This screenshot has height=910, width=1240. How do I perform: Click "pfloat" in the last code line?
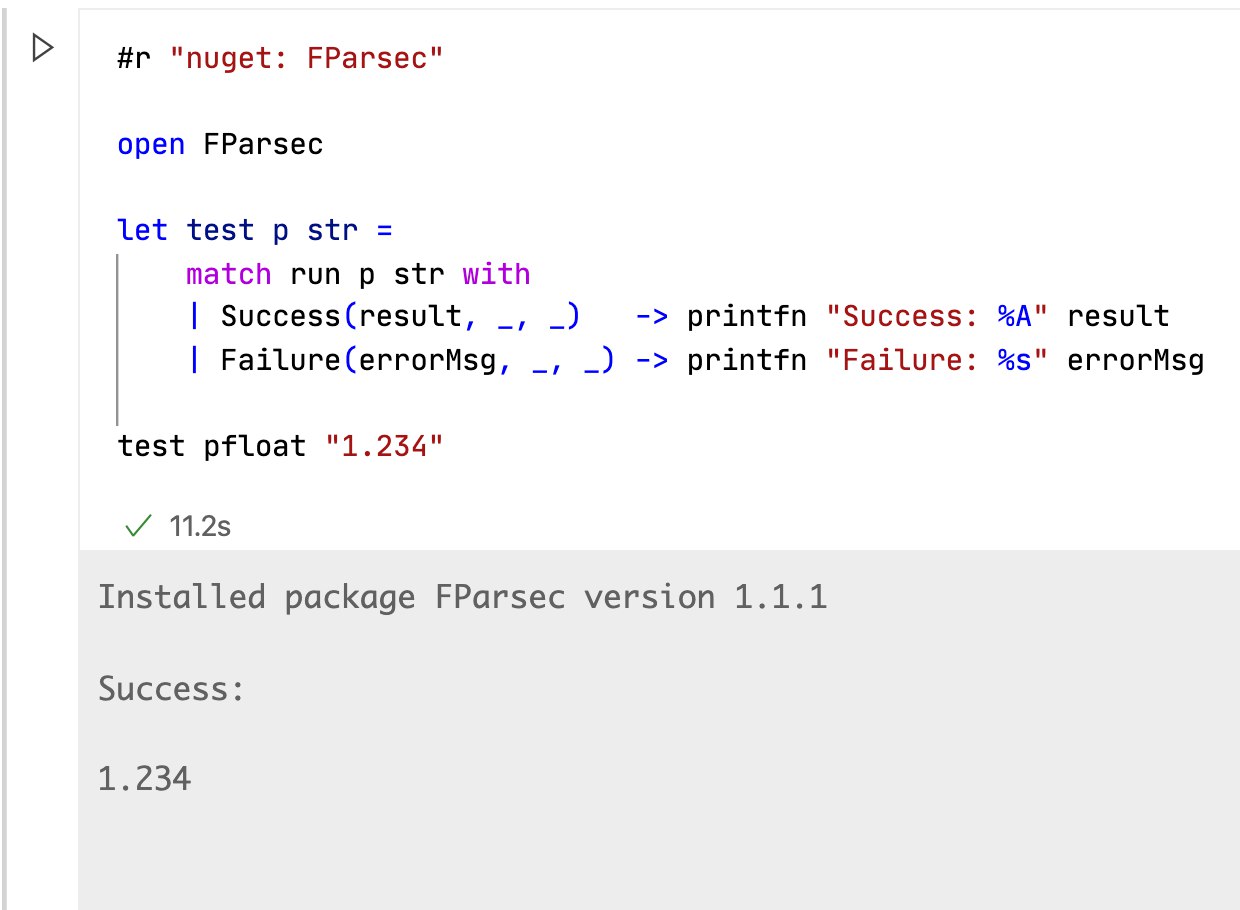point(254,446)
